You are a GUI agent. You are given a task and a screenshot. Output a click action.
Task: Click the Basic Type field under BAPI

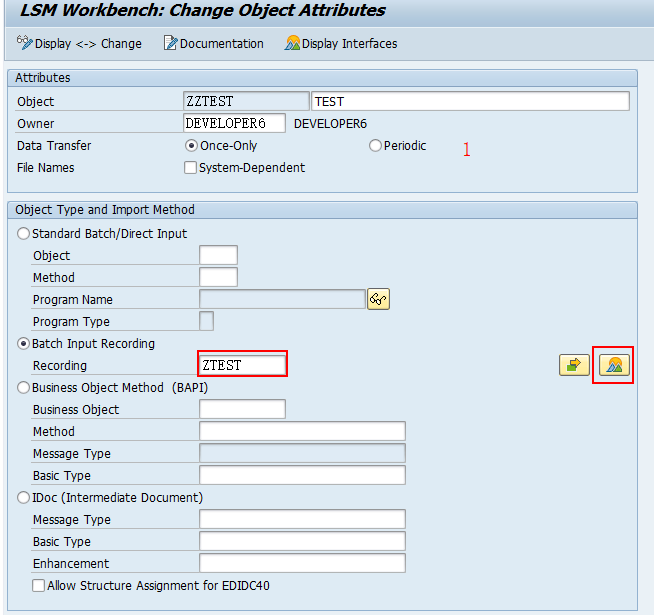(x=302, y=476)
